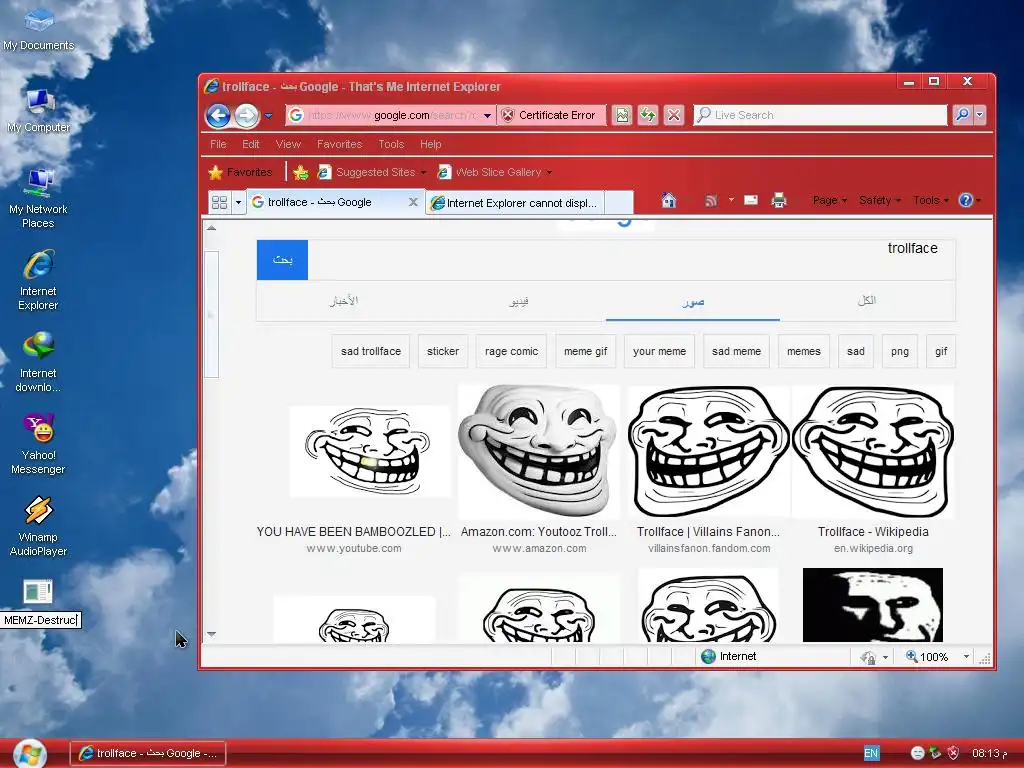Refresh the page with the green arrows icon
This screenshot has height=768, width=1024.
click(x=648, y=116)
